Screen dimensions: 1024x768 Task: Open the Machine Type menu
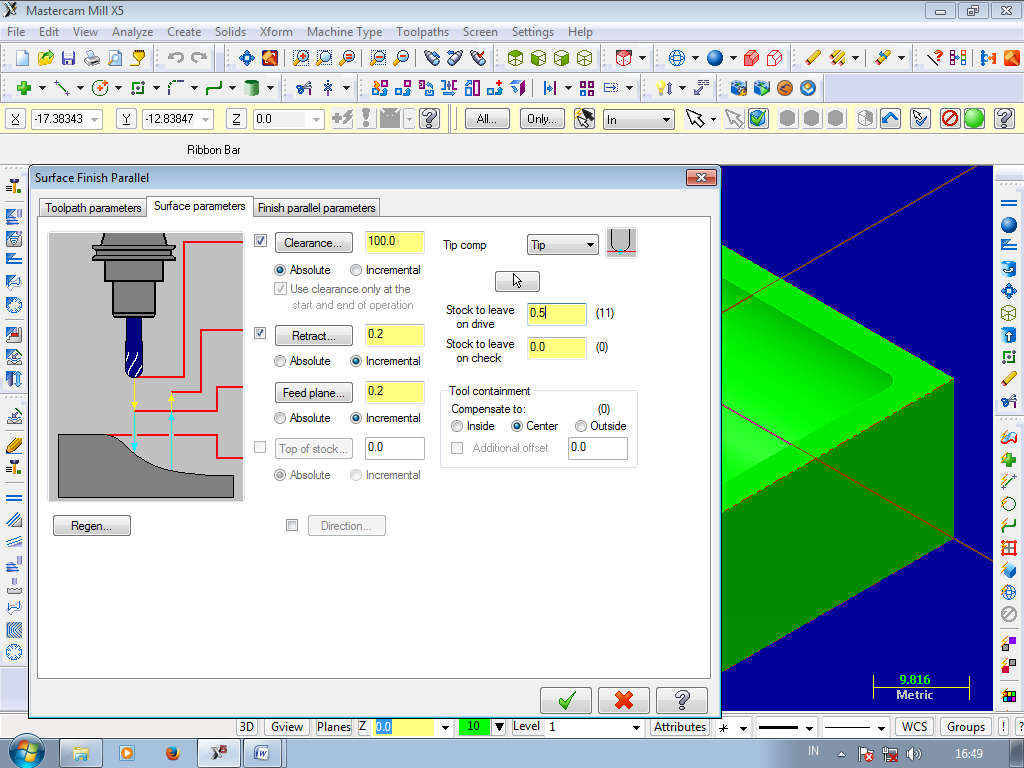coord(344,31)
